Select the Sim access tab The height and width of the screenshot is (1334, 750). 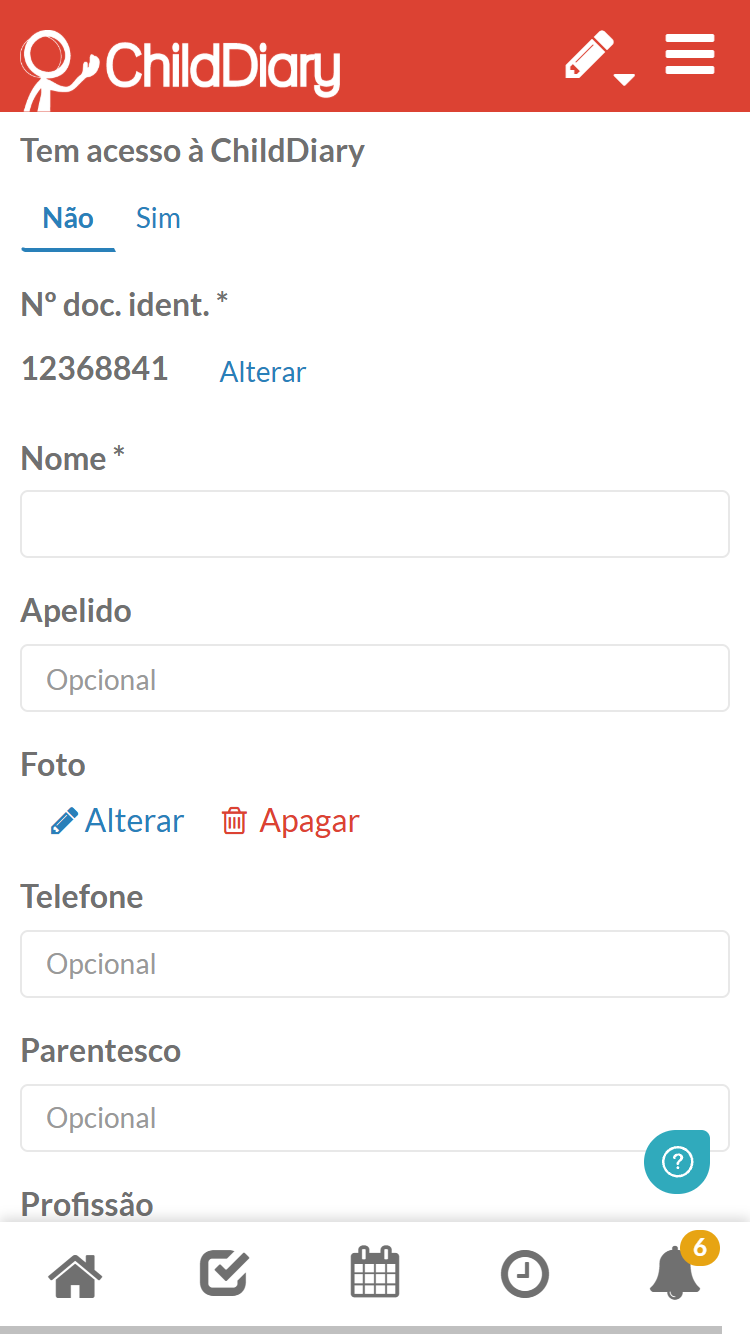(x=158, y=219)
